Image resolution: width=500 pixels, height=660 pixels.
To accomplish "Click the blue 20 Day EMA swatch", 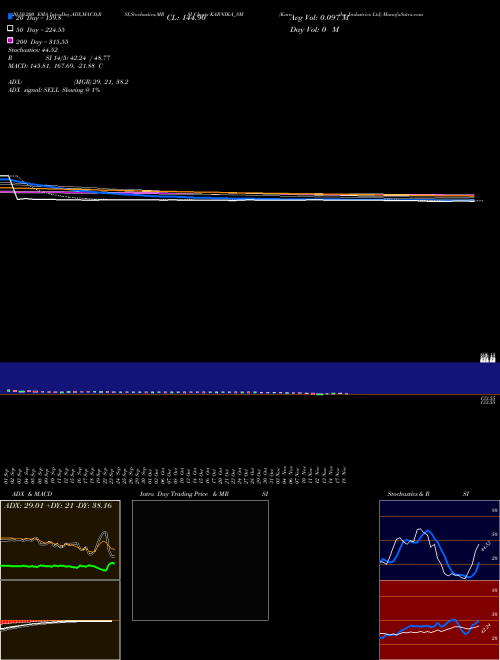I will point(11,16).
